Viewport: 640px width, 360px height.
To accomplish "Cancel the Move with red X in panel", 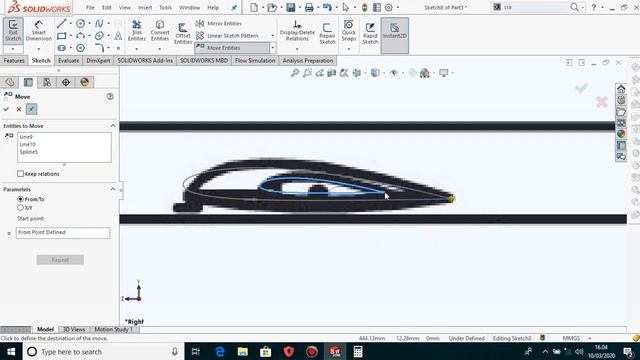I will [19, 109].
